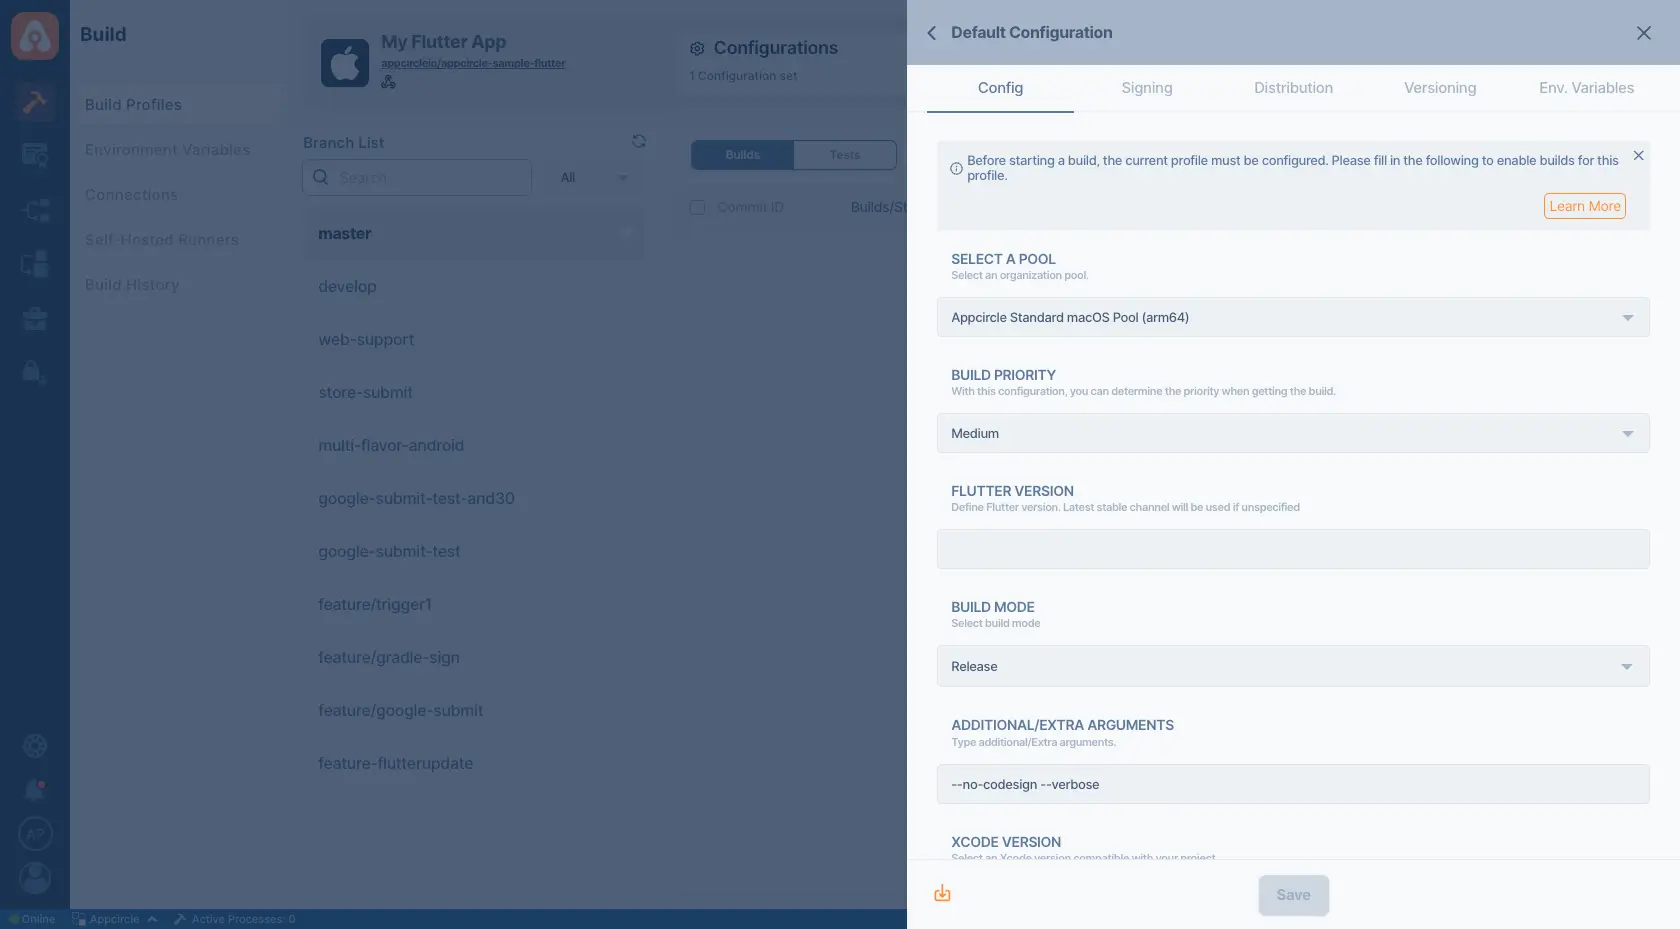1680x929 pixels.
Task: Click the Configurations gear icon
Action: point(697,48)
